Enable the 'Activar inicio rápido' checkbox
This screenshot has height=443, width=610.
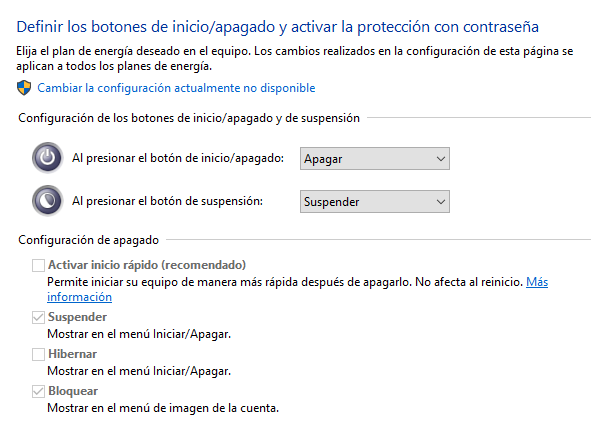pos(39,265)
